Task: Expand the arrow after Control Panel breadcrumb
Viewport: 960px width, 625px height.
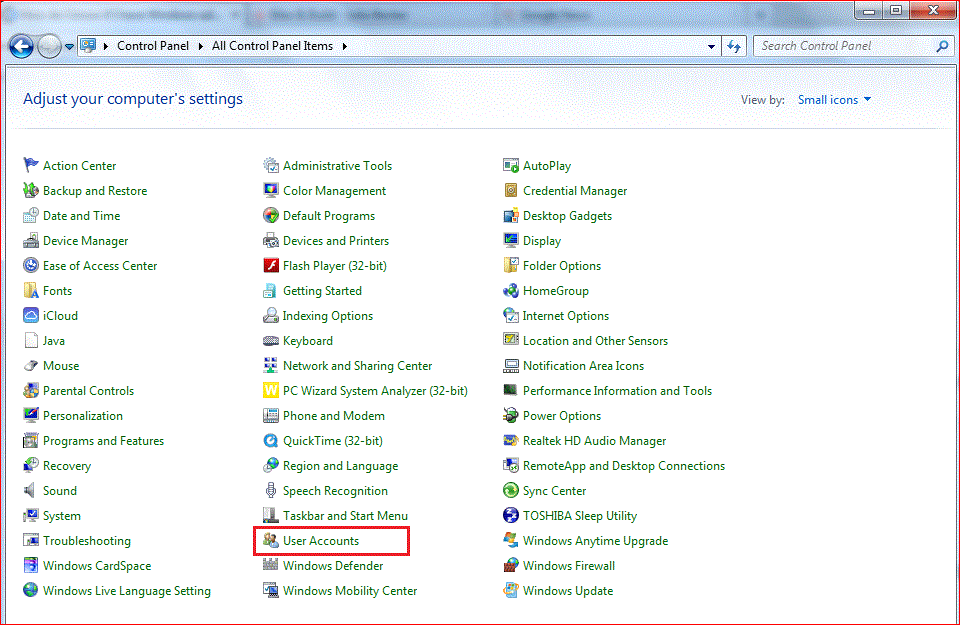Action: click(200, 46)
